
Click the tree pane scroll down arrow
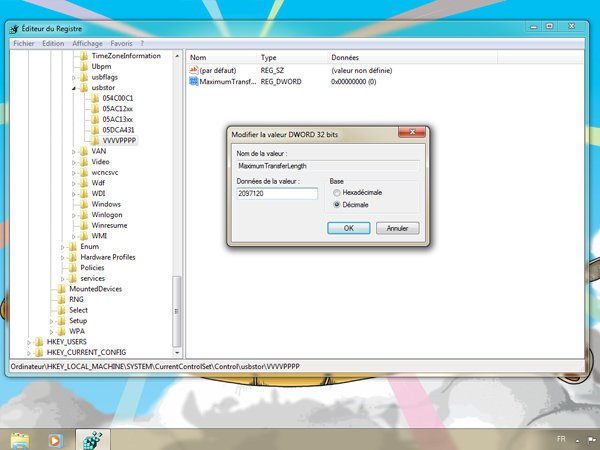pos(177,352)
